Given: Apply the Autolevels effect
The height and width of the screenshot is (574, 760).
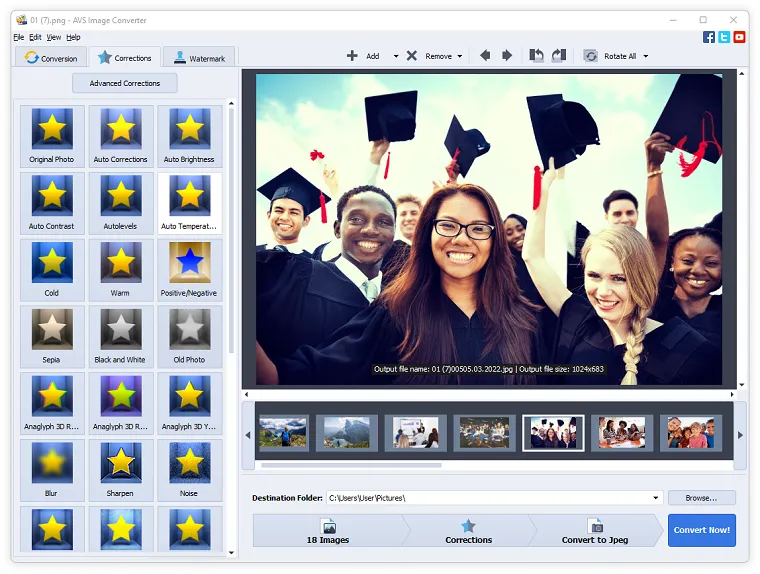Looking at the screenshot, I should [121, 203].
